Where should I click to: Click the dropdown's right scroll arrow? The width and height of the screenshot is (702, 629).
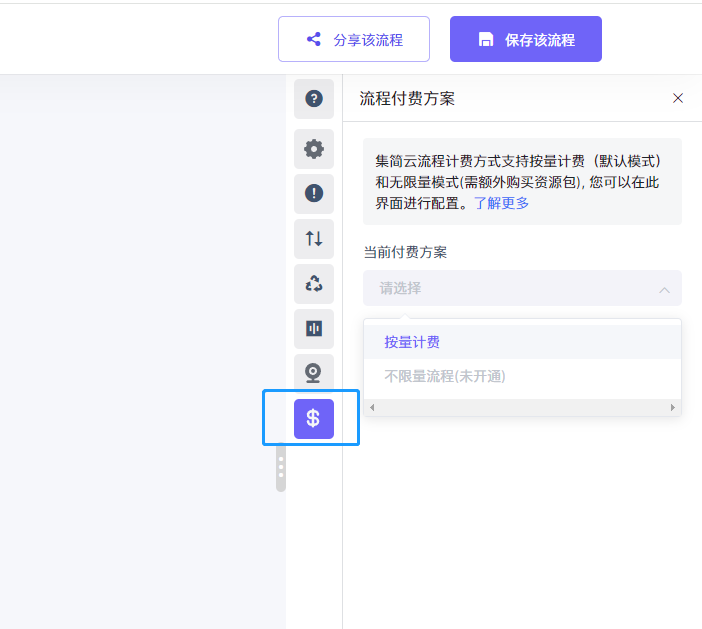pos(672,407)
